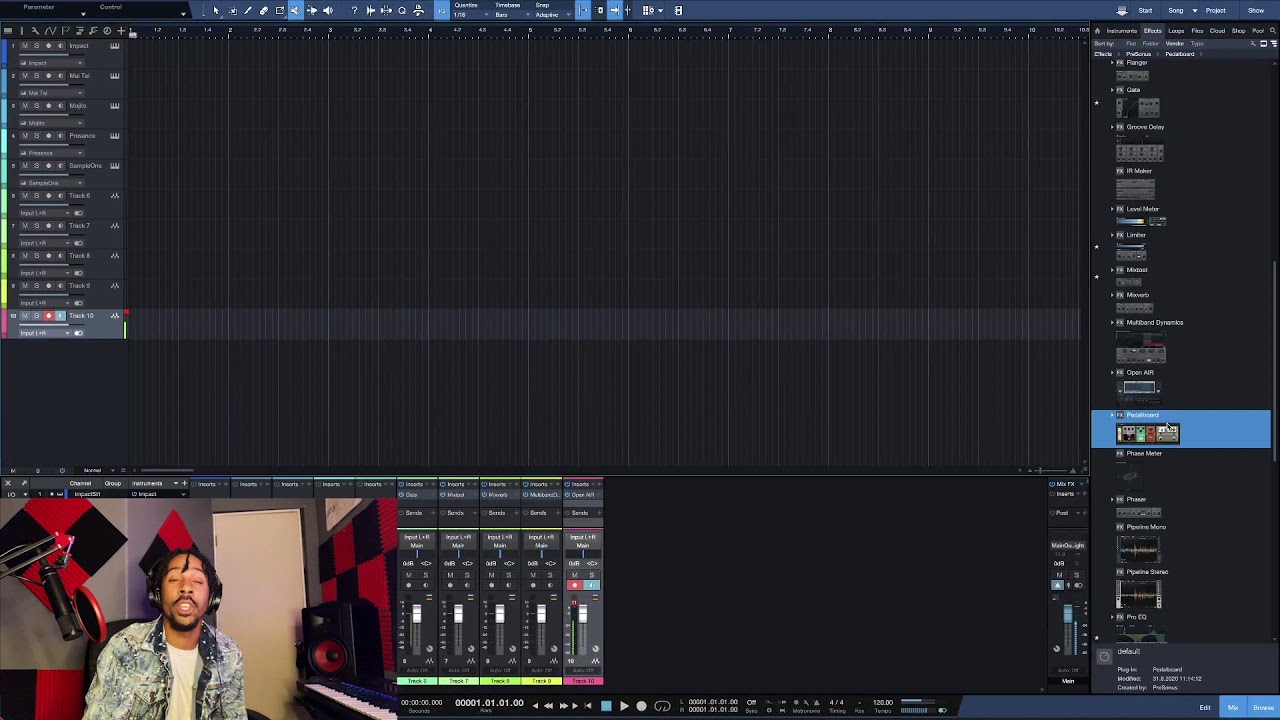Expand the Limiter presets
1280x720 pixels.
[x=1112, y=235]
